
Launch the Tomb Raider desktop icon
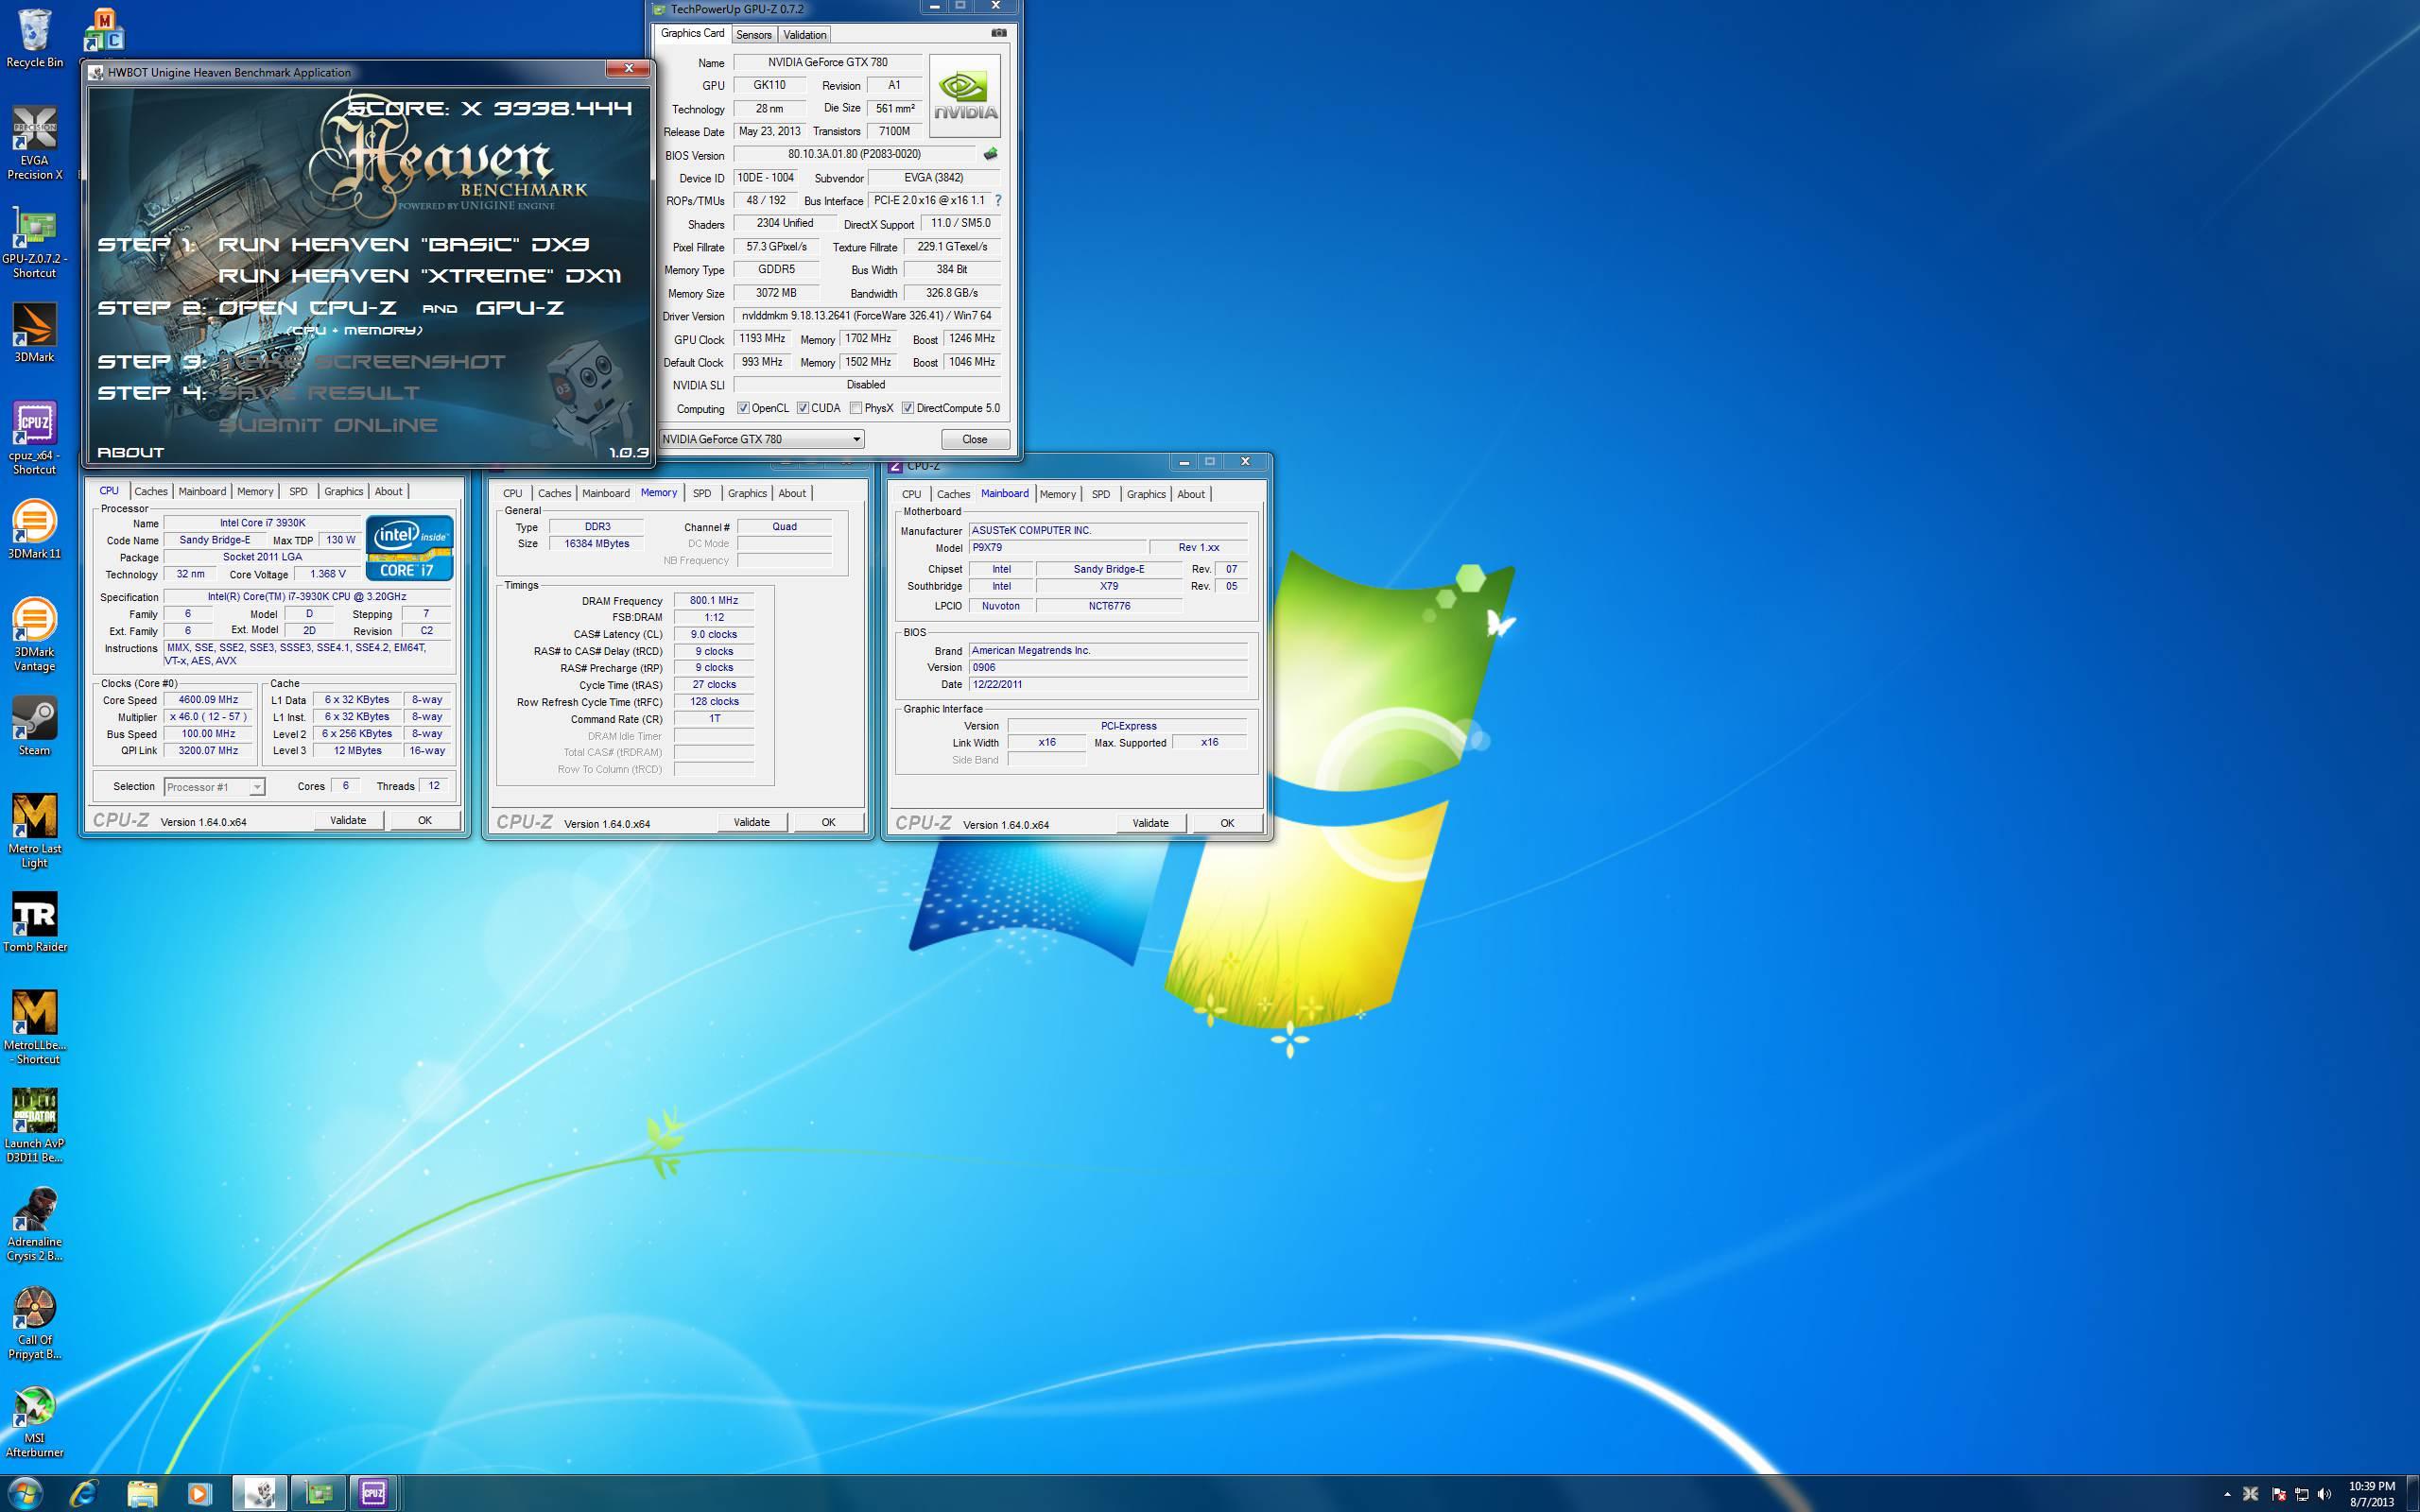coord(34,922)
